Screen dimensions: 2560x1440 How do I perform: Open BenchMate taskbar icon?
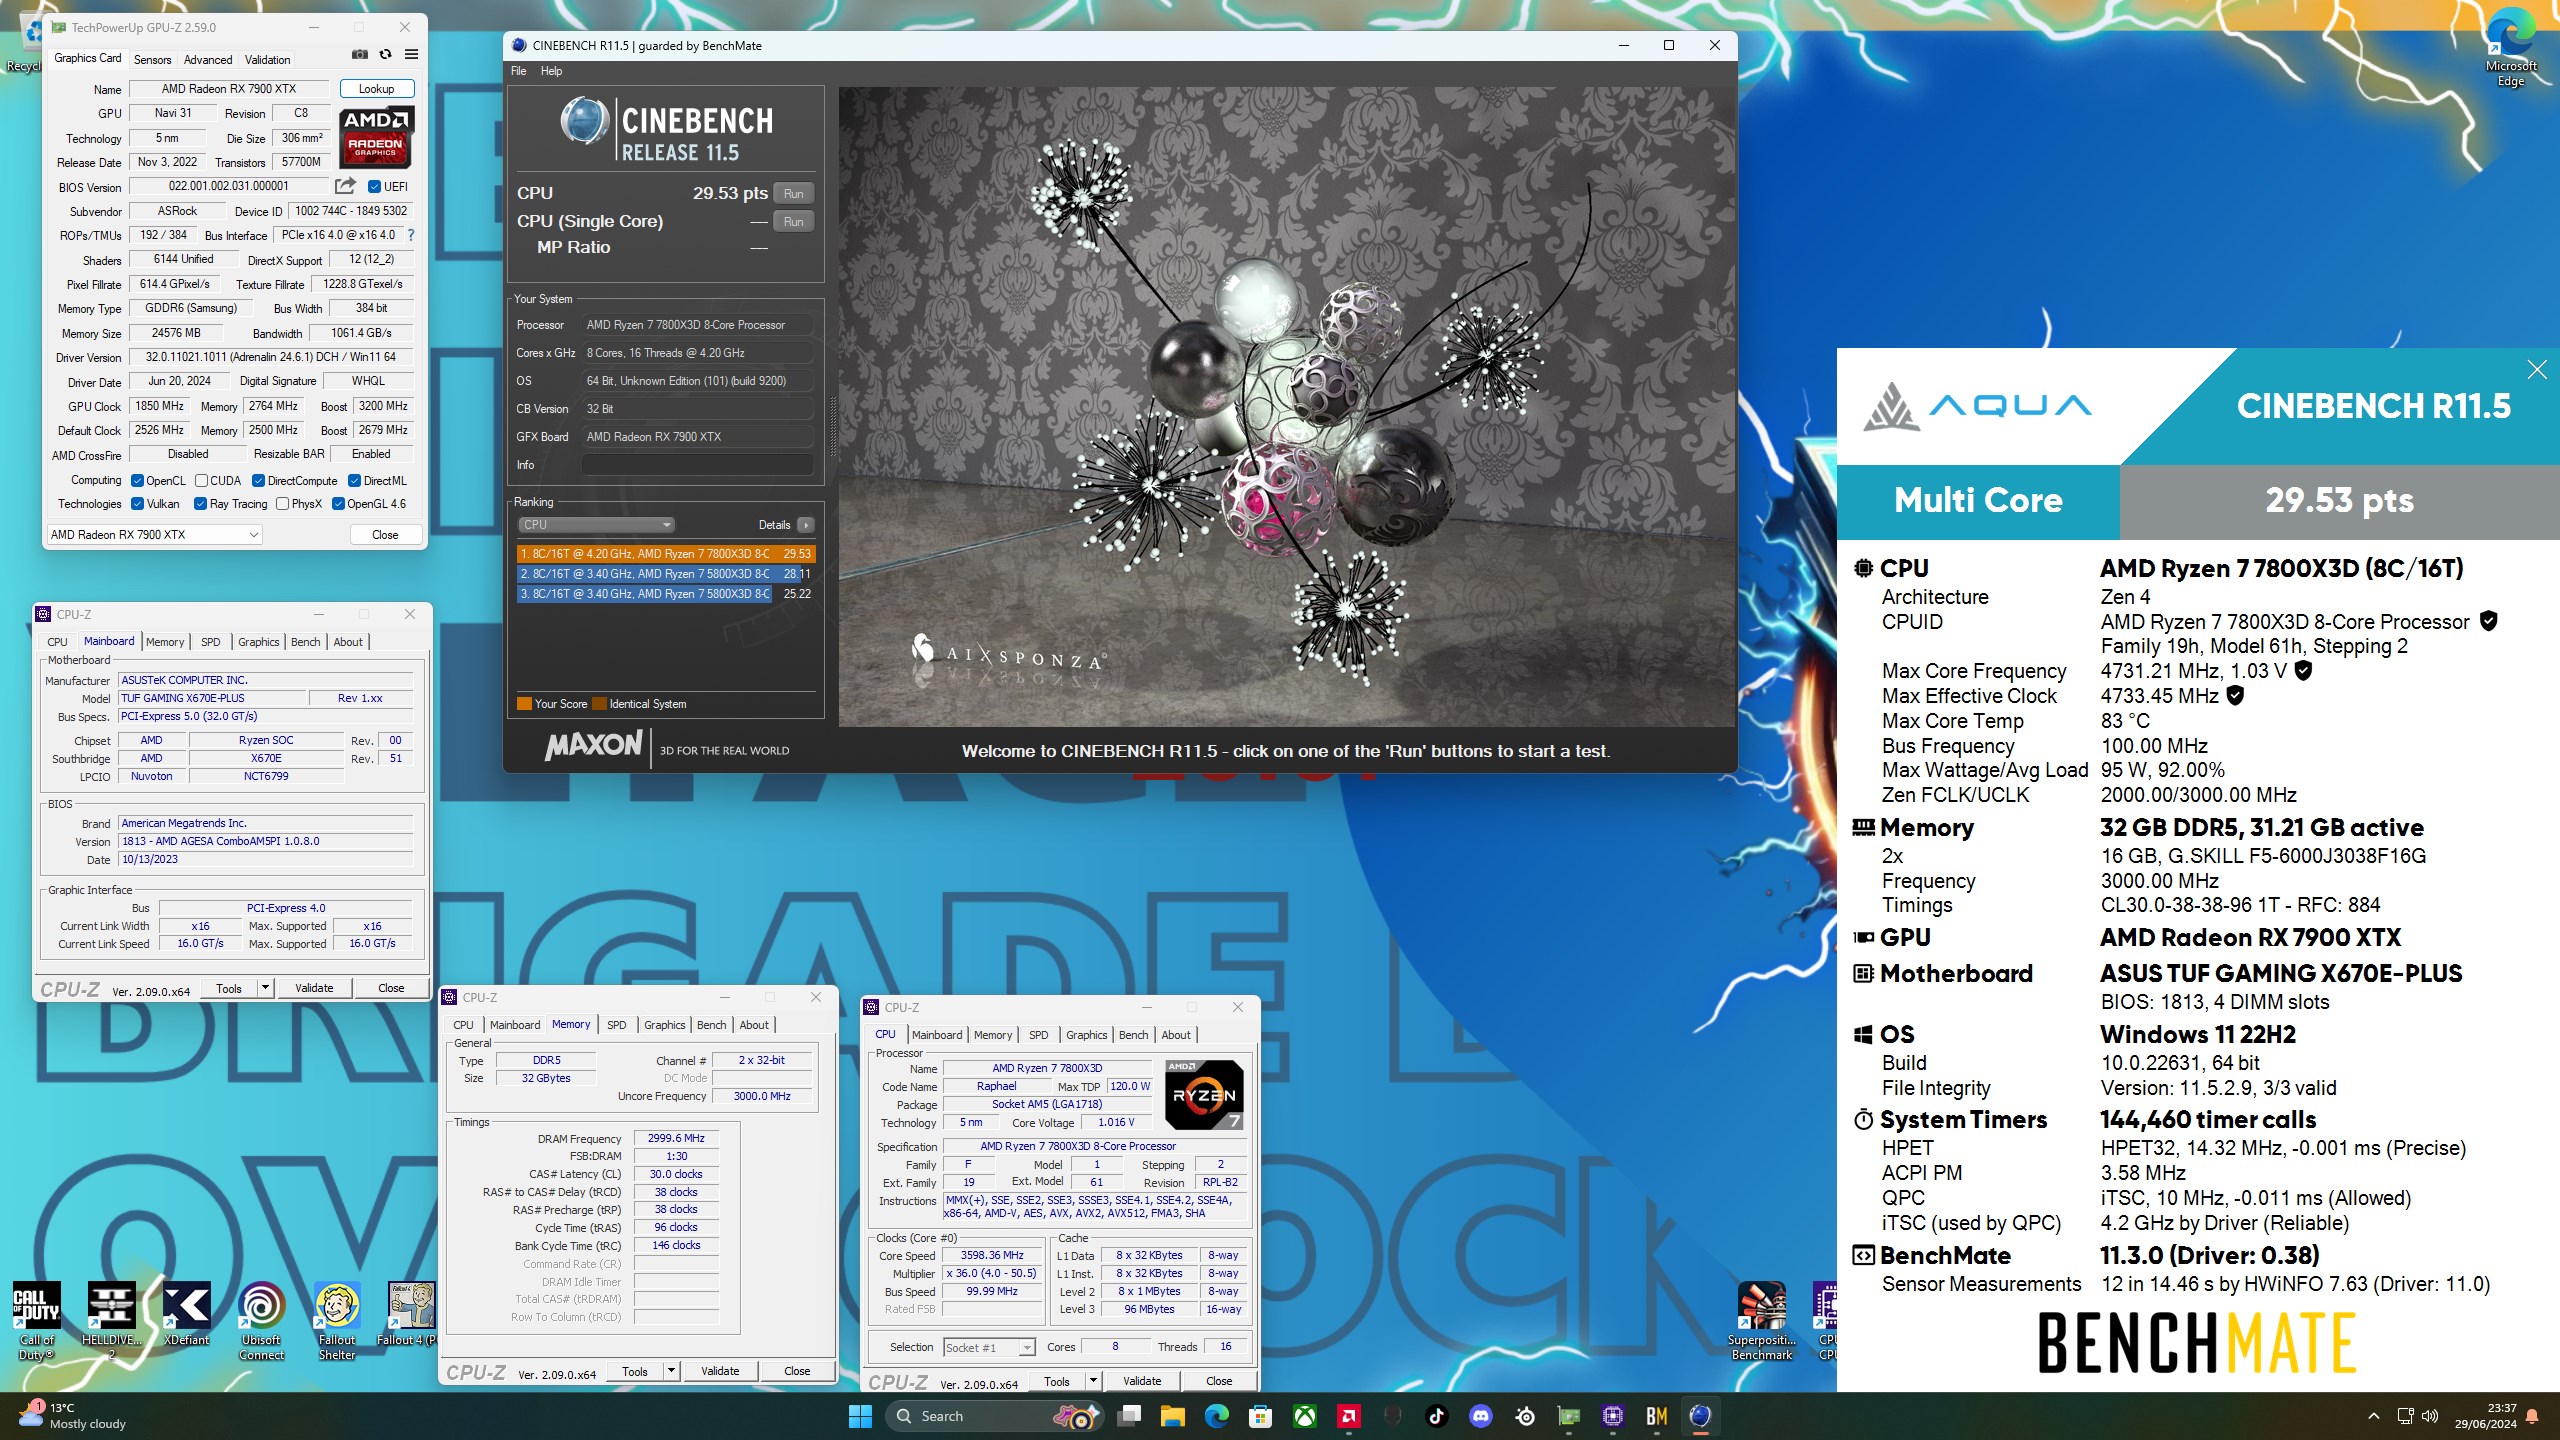click(x=1657, y=1416)
